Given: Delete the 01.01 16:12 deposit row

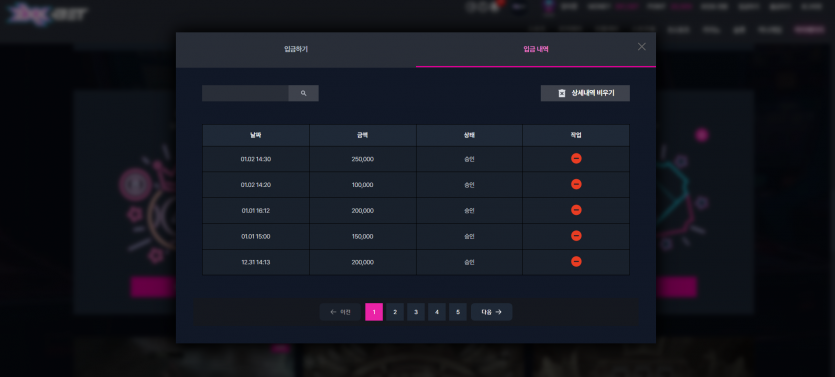Looking at the screenshot, I should [x=576, y=210].
